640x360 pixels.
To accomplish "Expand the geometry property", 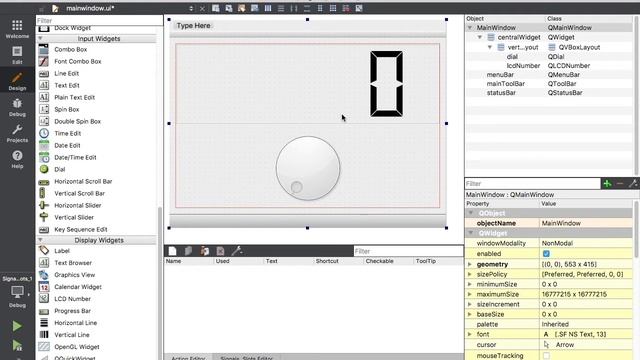I will (x=470, y=264).
